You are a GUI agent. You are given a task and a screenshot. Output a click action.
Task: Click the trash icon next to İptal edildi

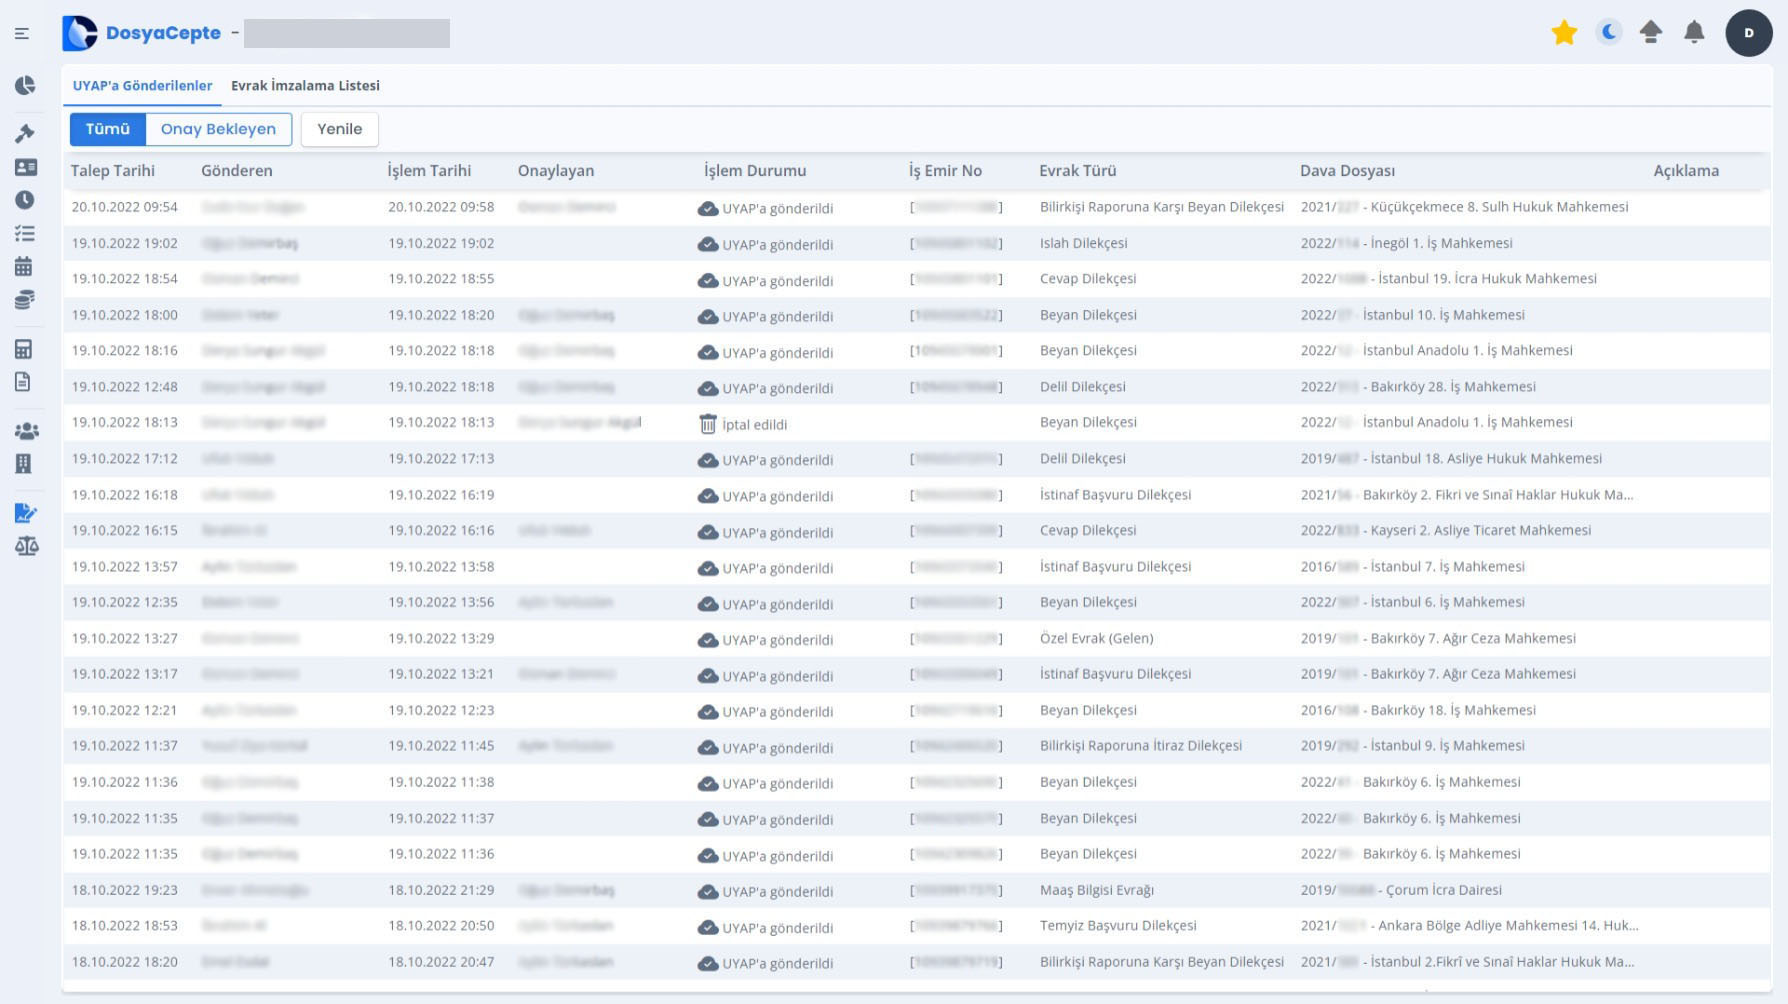(x=708, y=424)
